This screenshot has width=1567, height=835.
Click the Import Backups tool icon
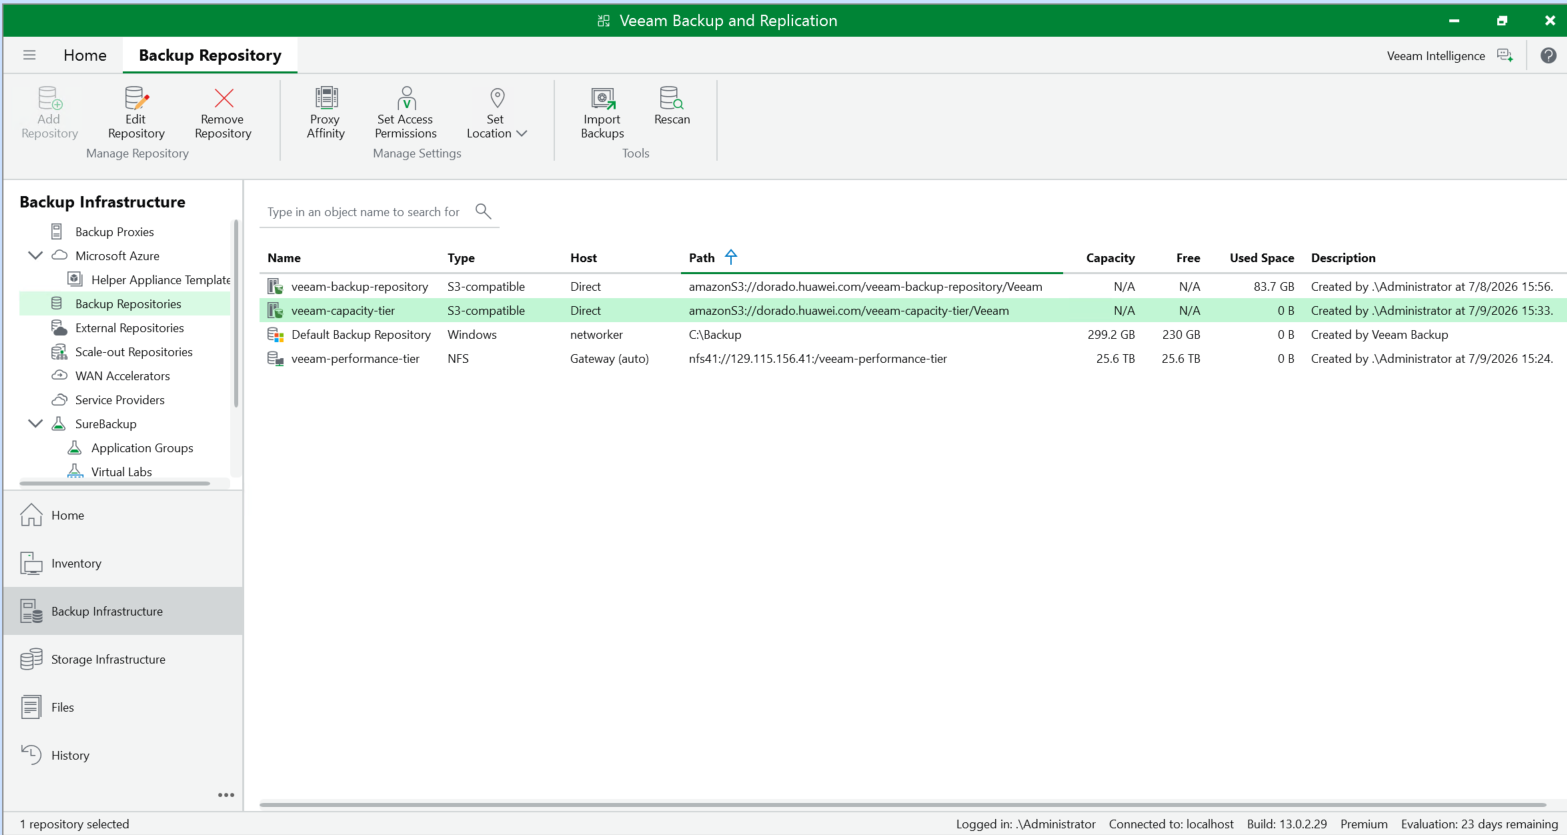pos(602,98)
